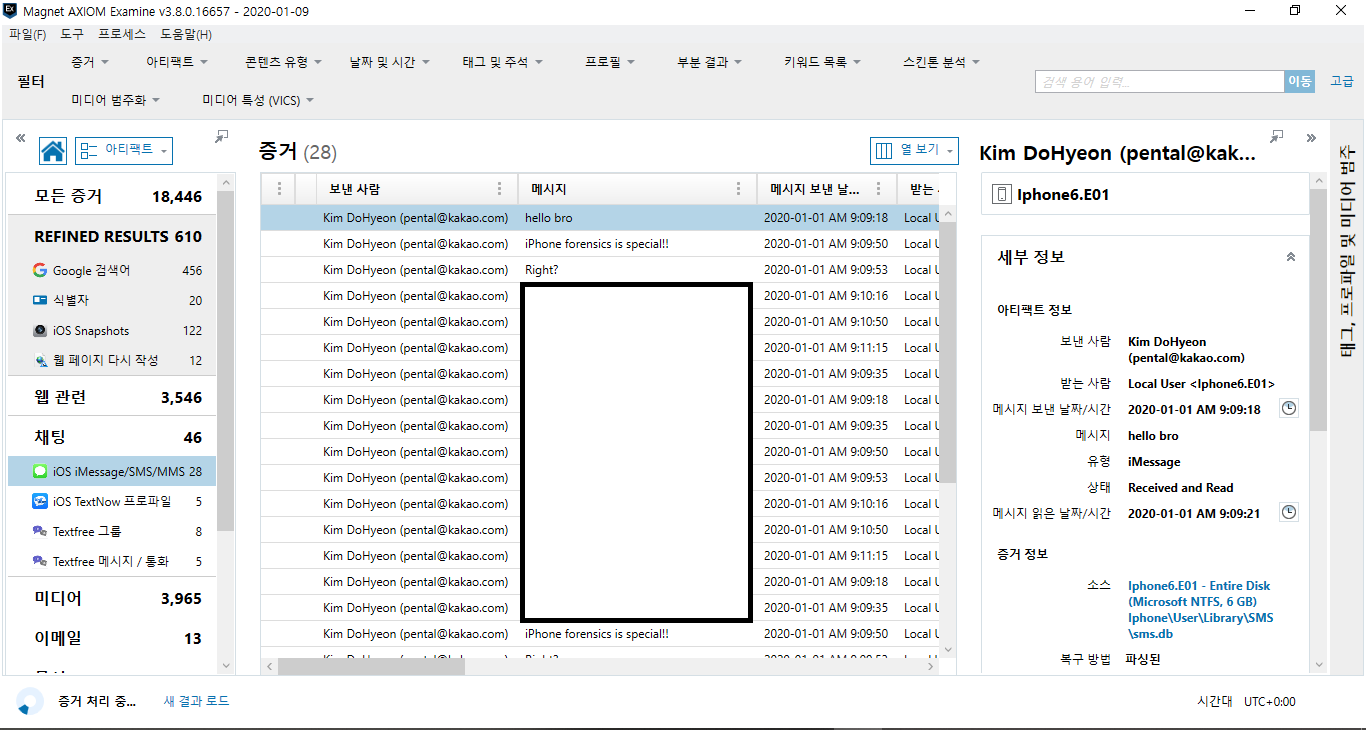
Task: Open the 미디어 범주화 filter dropdown
Action: [116, 100]
